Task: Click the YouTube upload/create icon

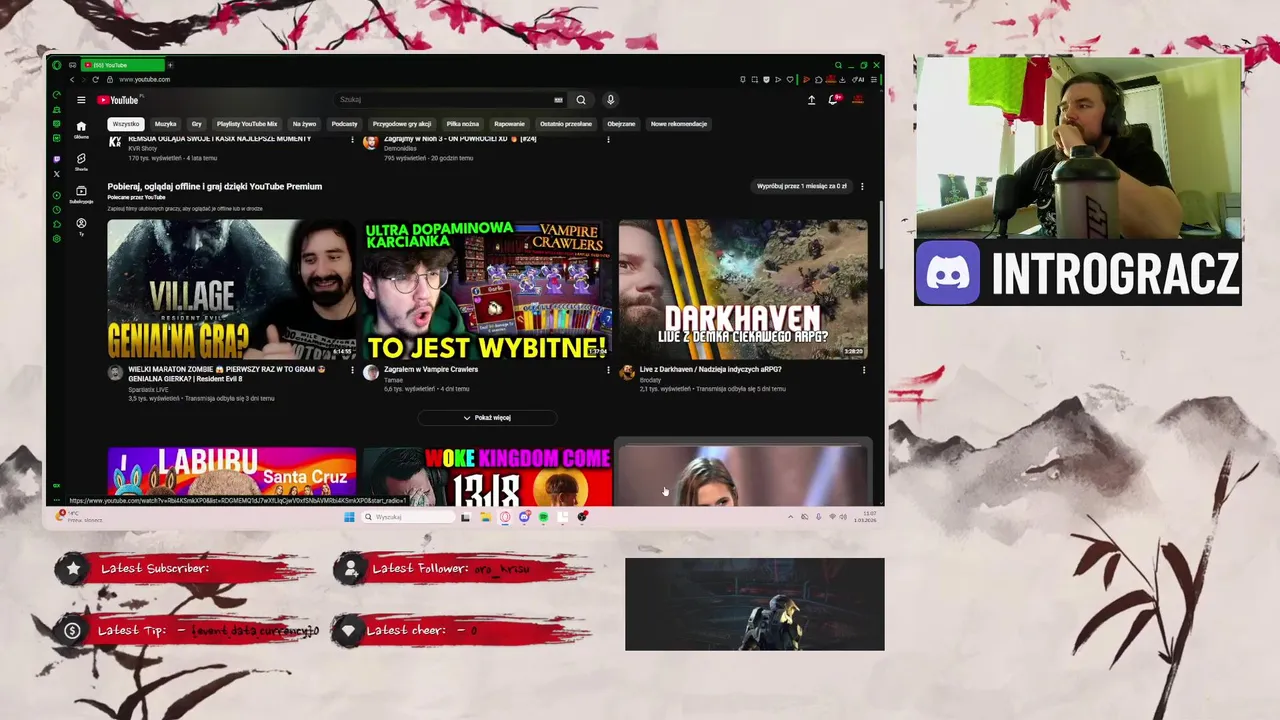Action: 811,100
